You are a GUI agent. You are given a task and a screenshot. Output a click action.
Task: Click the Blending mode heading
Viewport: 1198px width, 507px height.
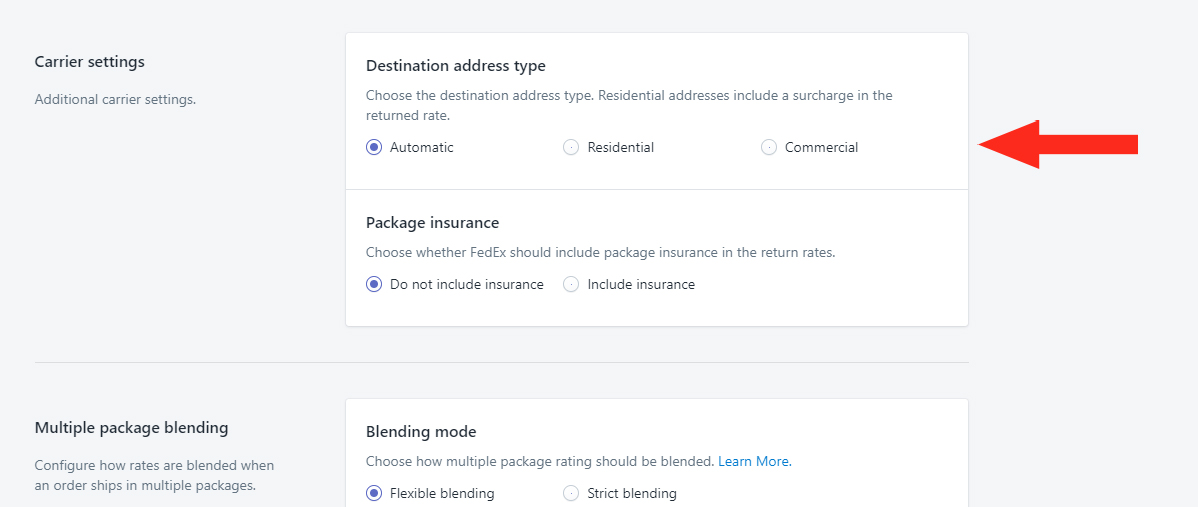click(x=421, y=432)
